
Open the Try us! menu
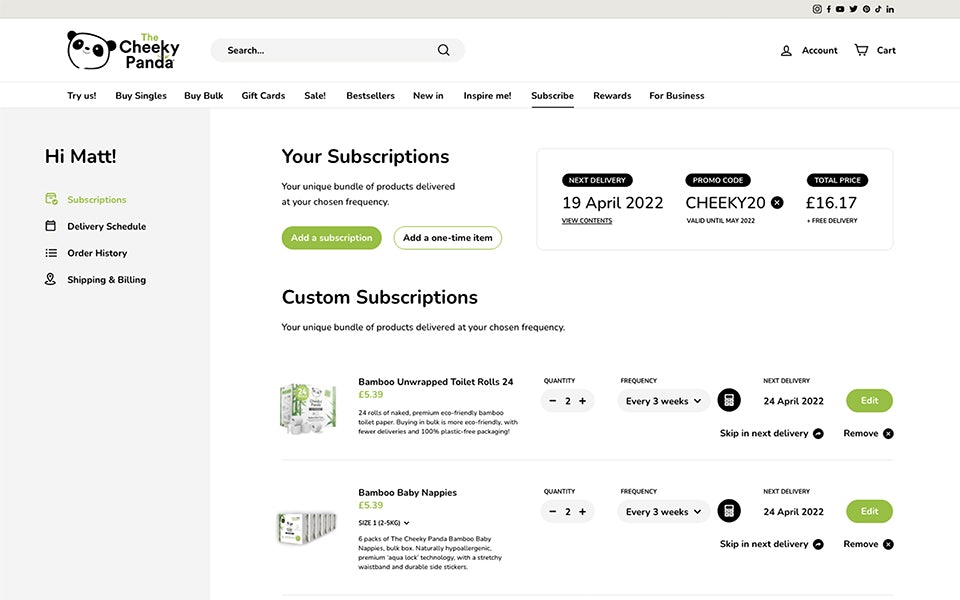pyautogui.click(x=82, y=96)
